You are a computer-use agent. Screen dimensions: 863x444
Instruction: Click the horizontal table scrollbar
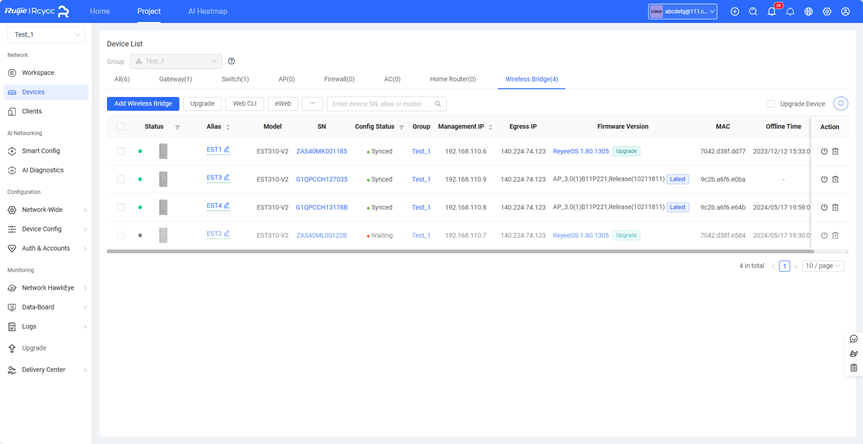point(460,251)
